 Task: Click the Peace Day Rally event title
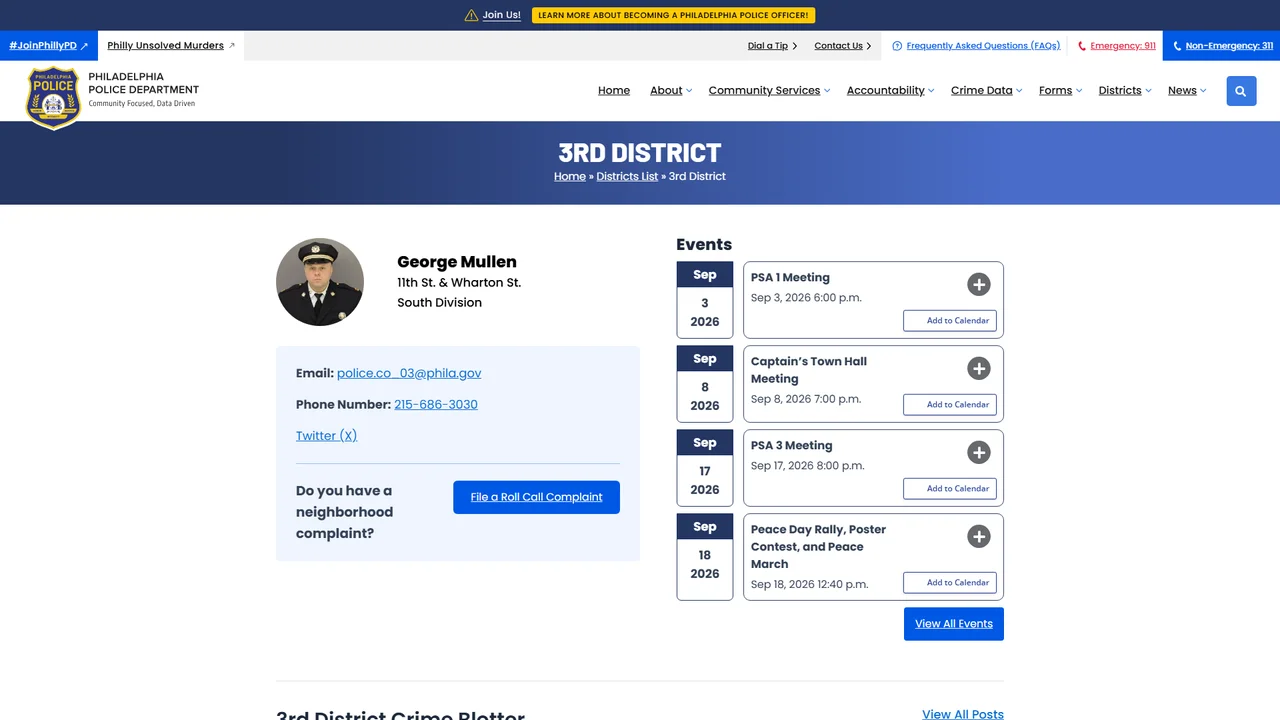coord(818,546)
